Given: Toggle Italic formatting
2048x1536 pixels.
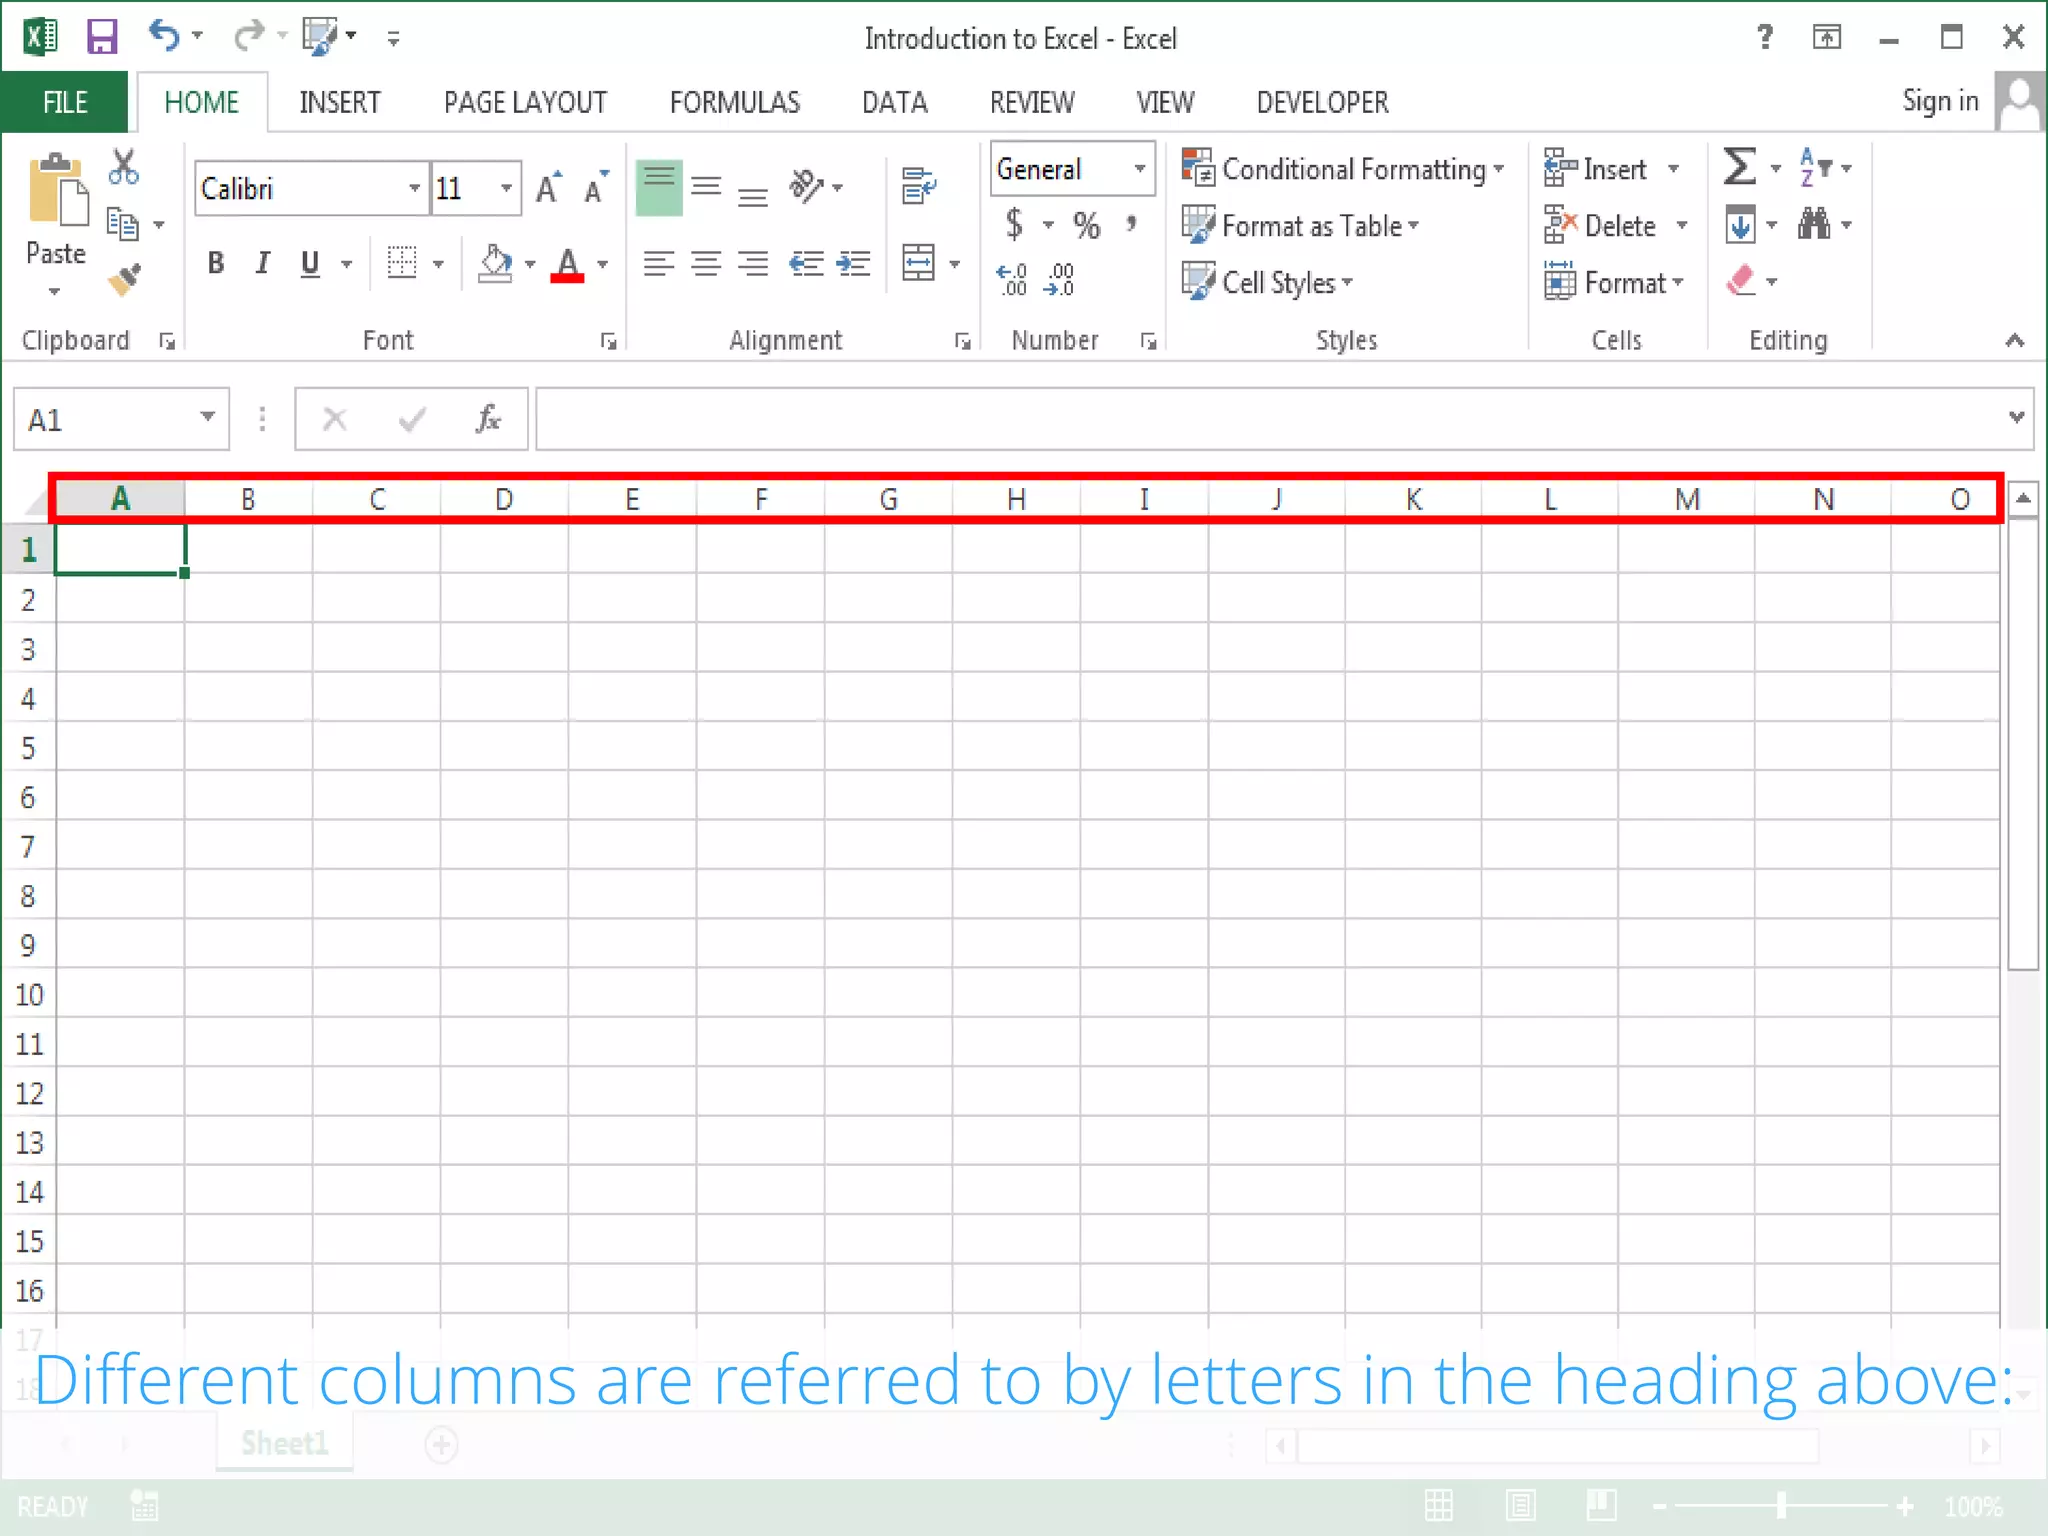Looking at the screenshot, I should click(262, 263).
